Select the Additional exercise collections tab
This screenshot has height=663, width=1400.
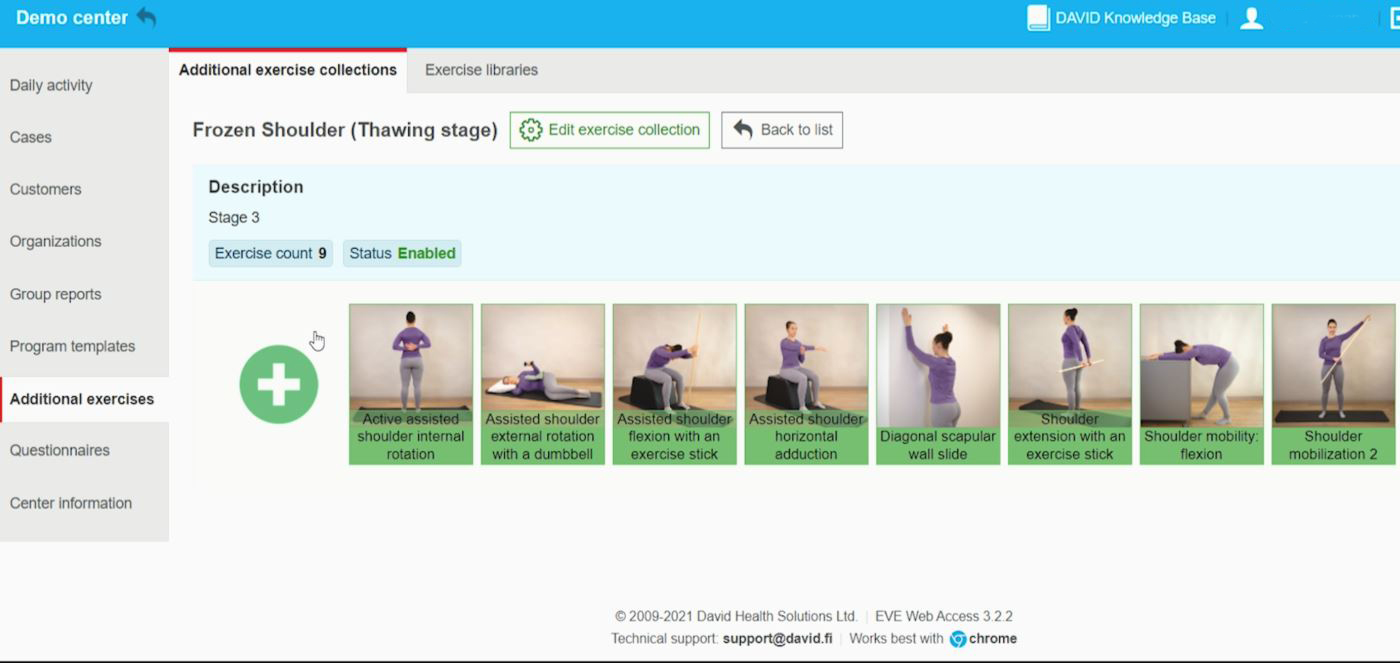(x=288, y=69)
